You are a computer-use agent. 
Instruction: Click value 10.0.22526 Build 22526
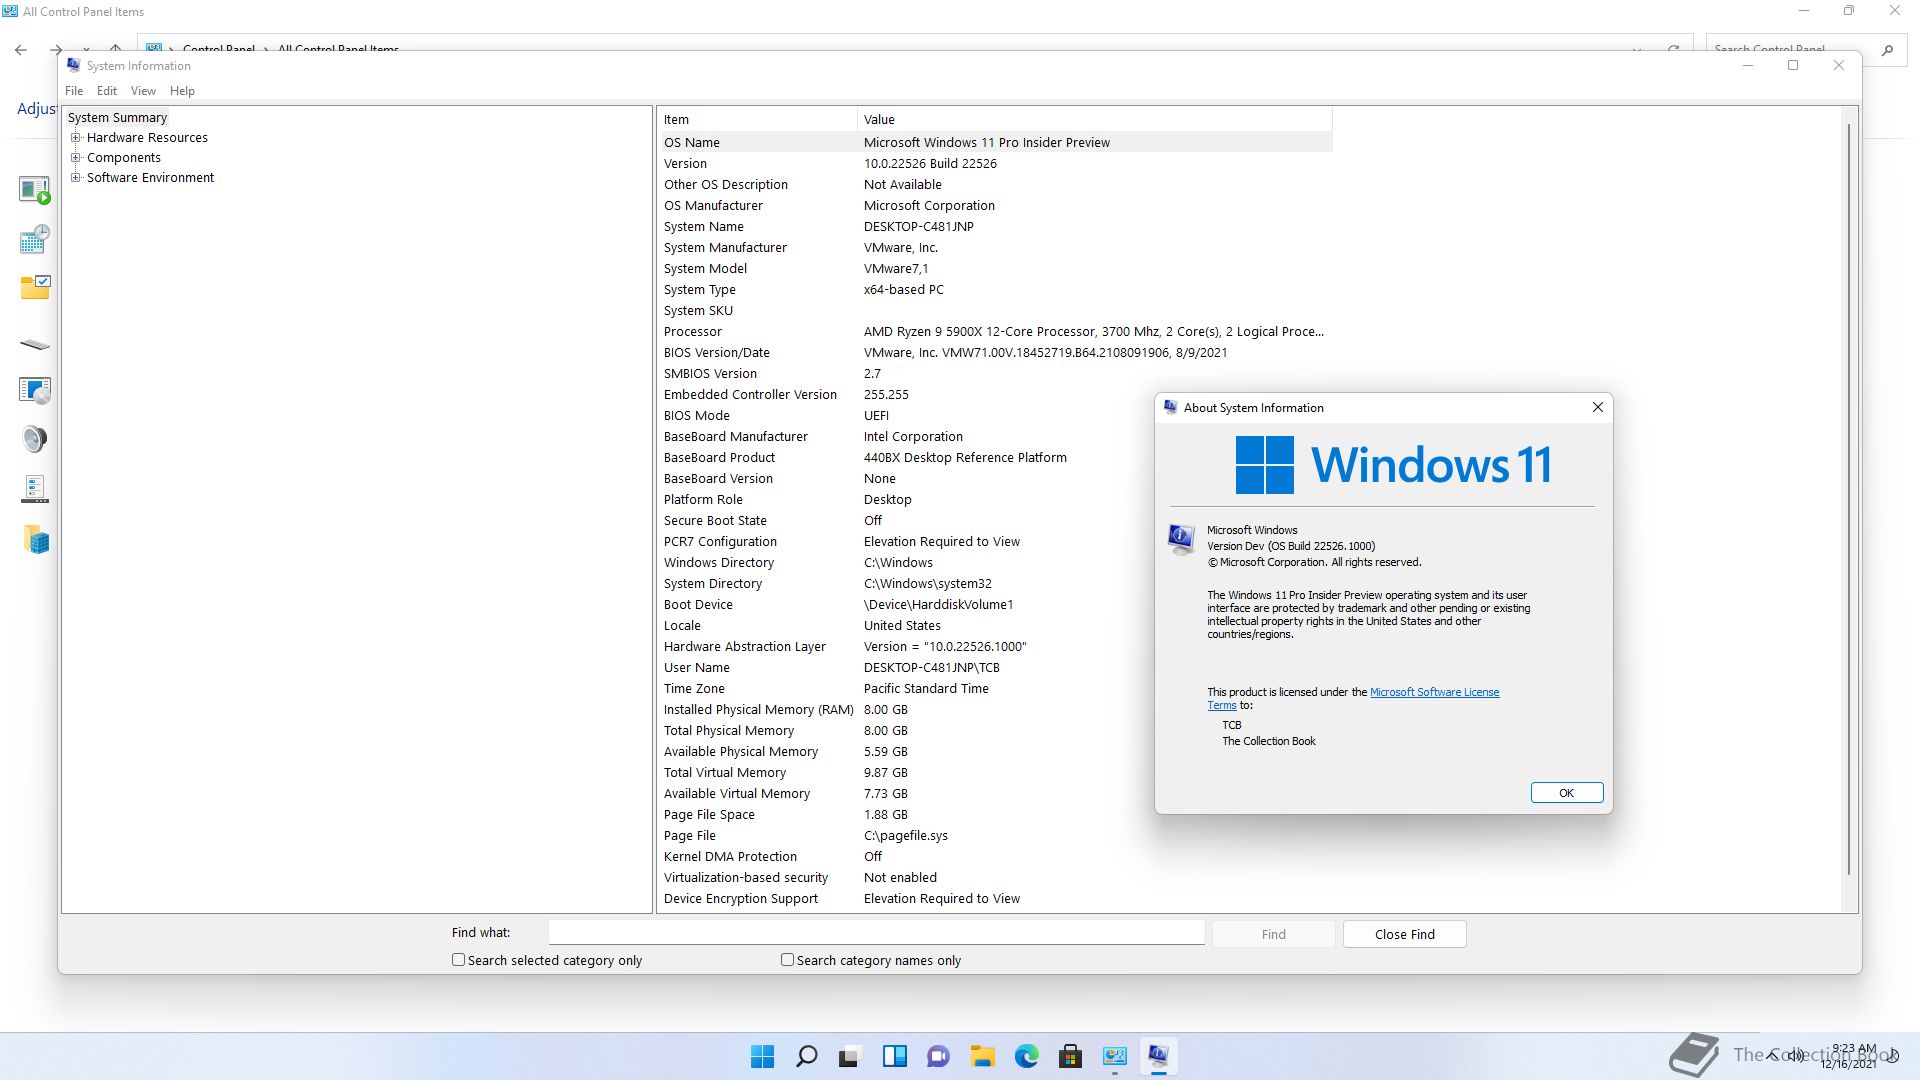coord(930,163)
